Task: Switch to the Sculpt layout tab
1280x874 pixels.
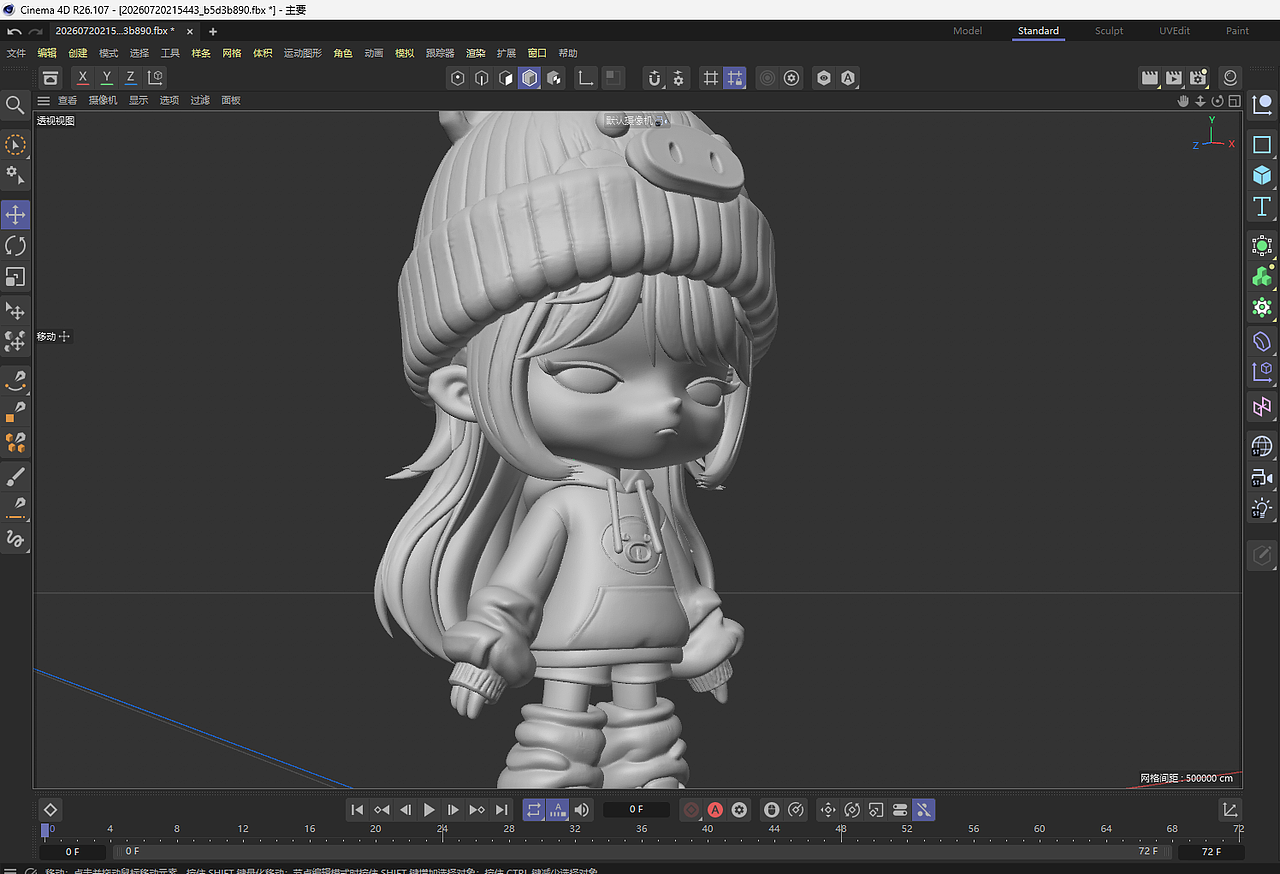Action: pos(1109,31)
